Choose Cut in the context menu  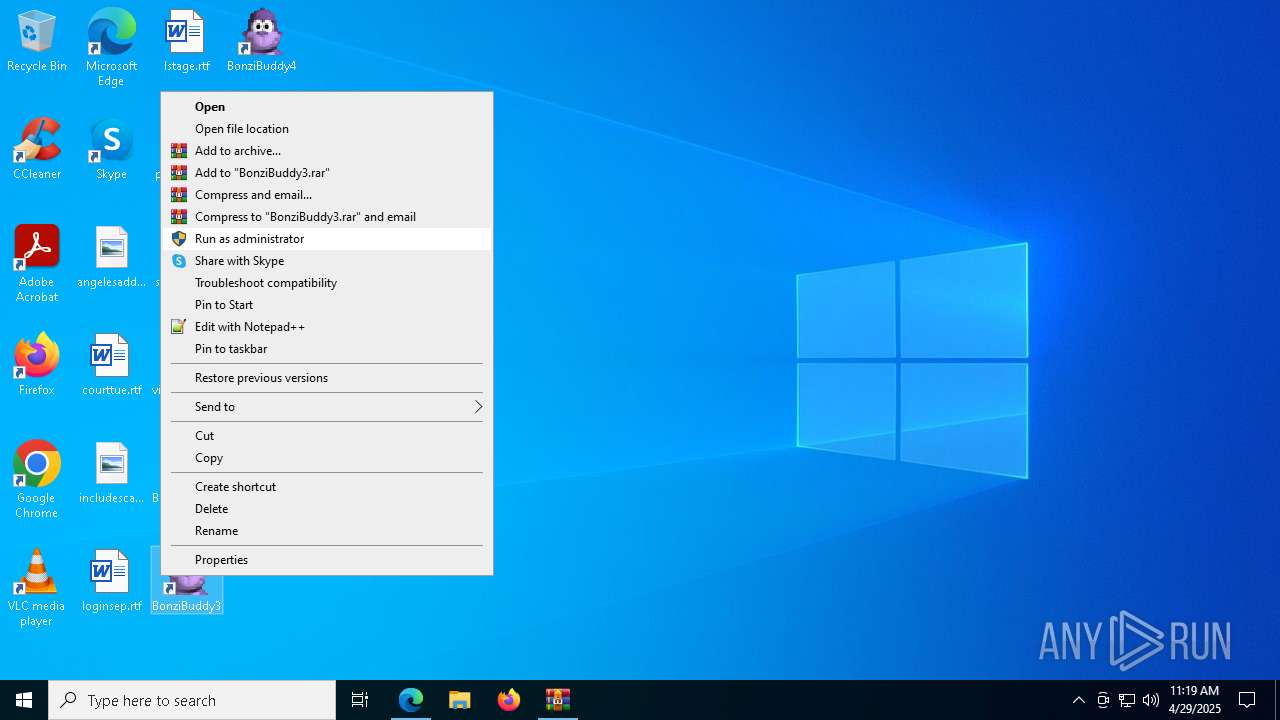[327, 436]
